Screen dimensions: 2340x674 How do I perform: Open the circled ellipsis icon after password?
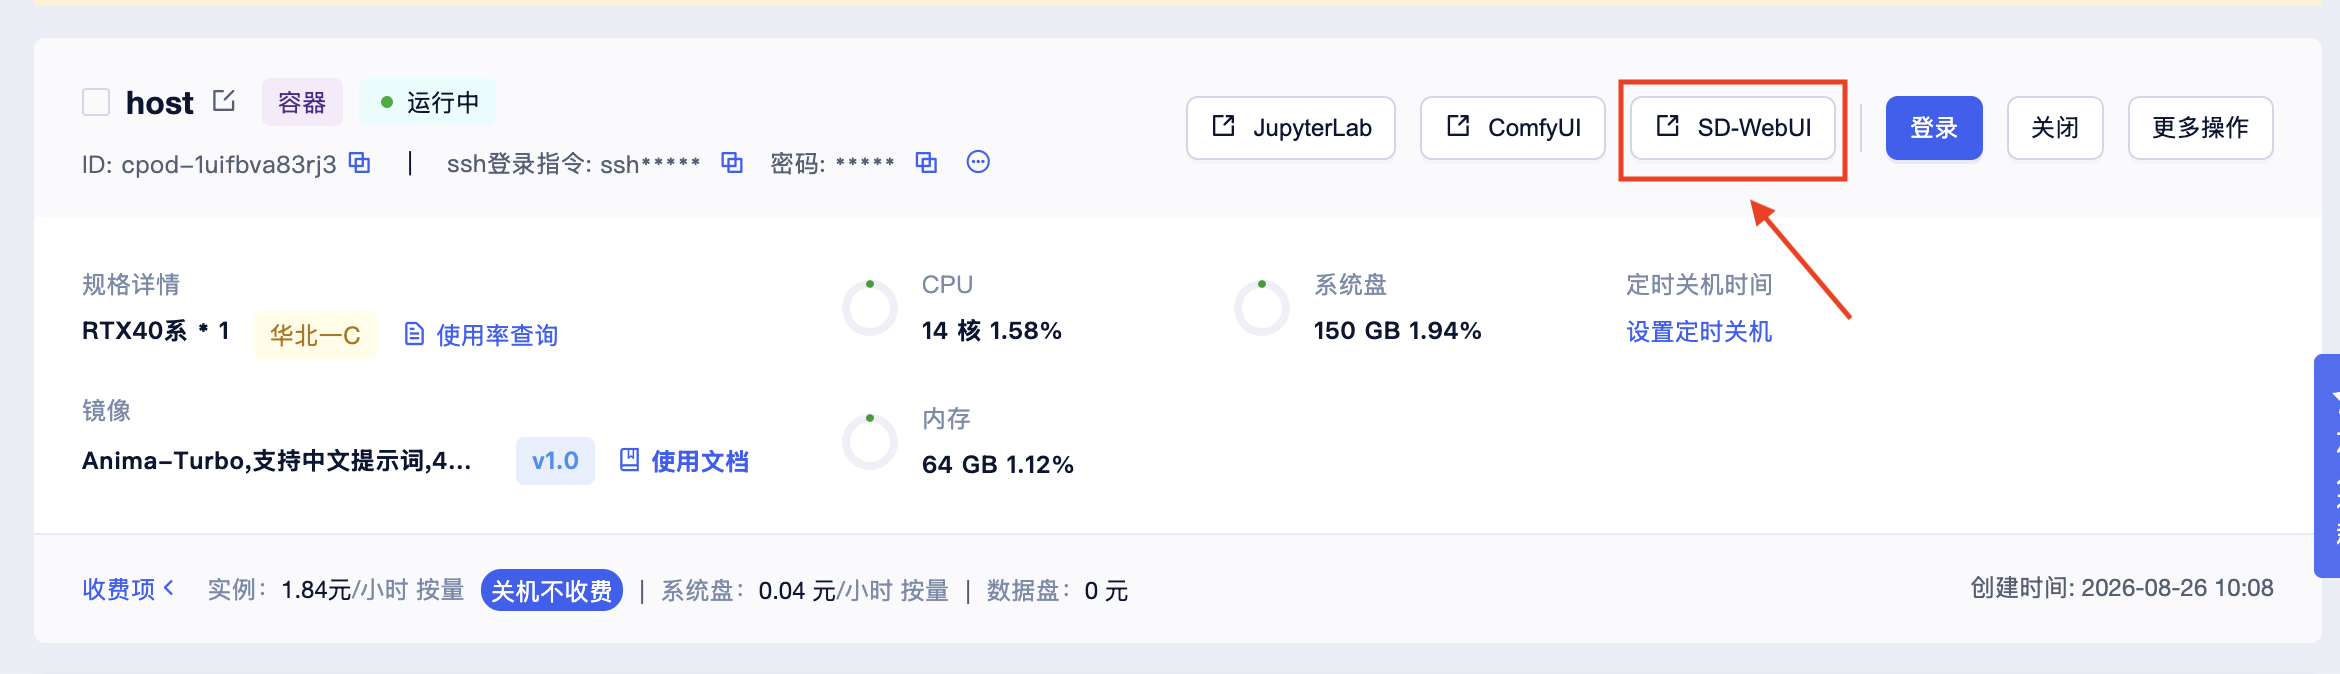[x=978, y=162]
